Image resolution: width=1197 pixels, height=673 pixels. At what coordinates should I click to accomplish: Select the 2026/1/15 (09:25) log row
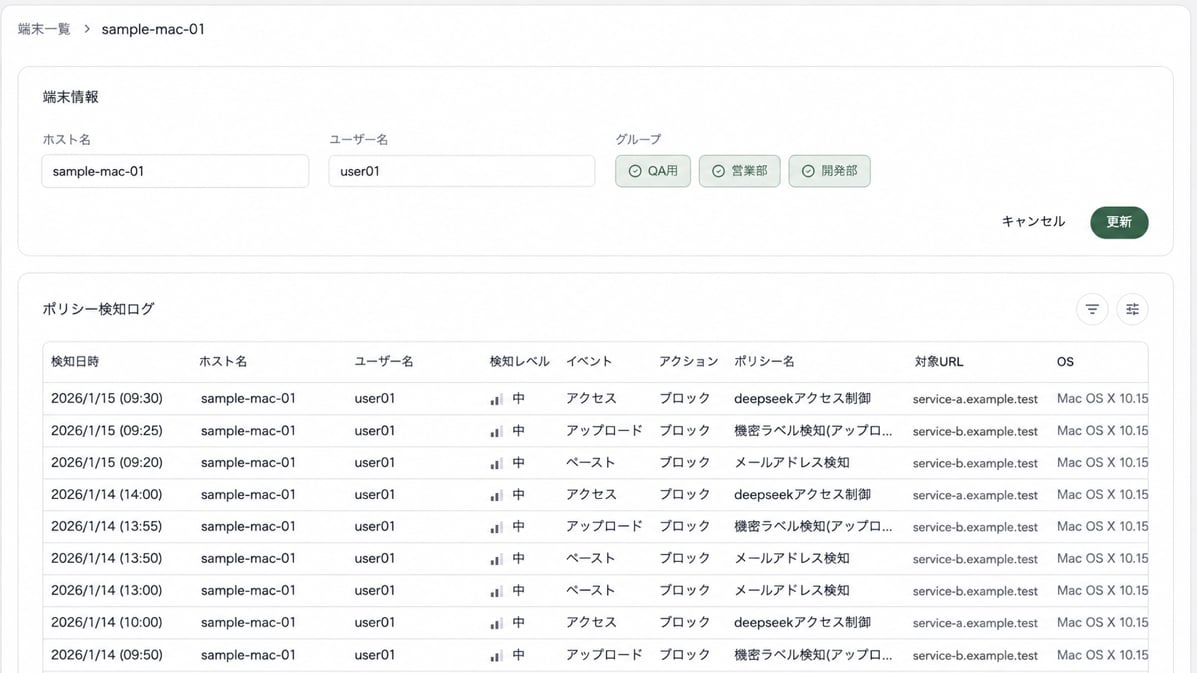(x=595, y=430)
